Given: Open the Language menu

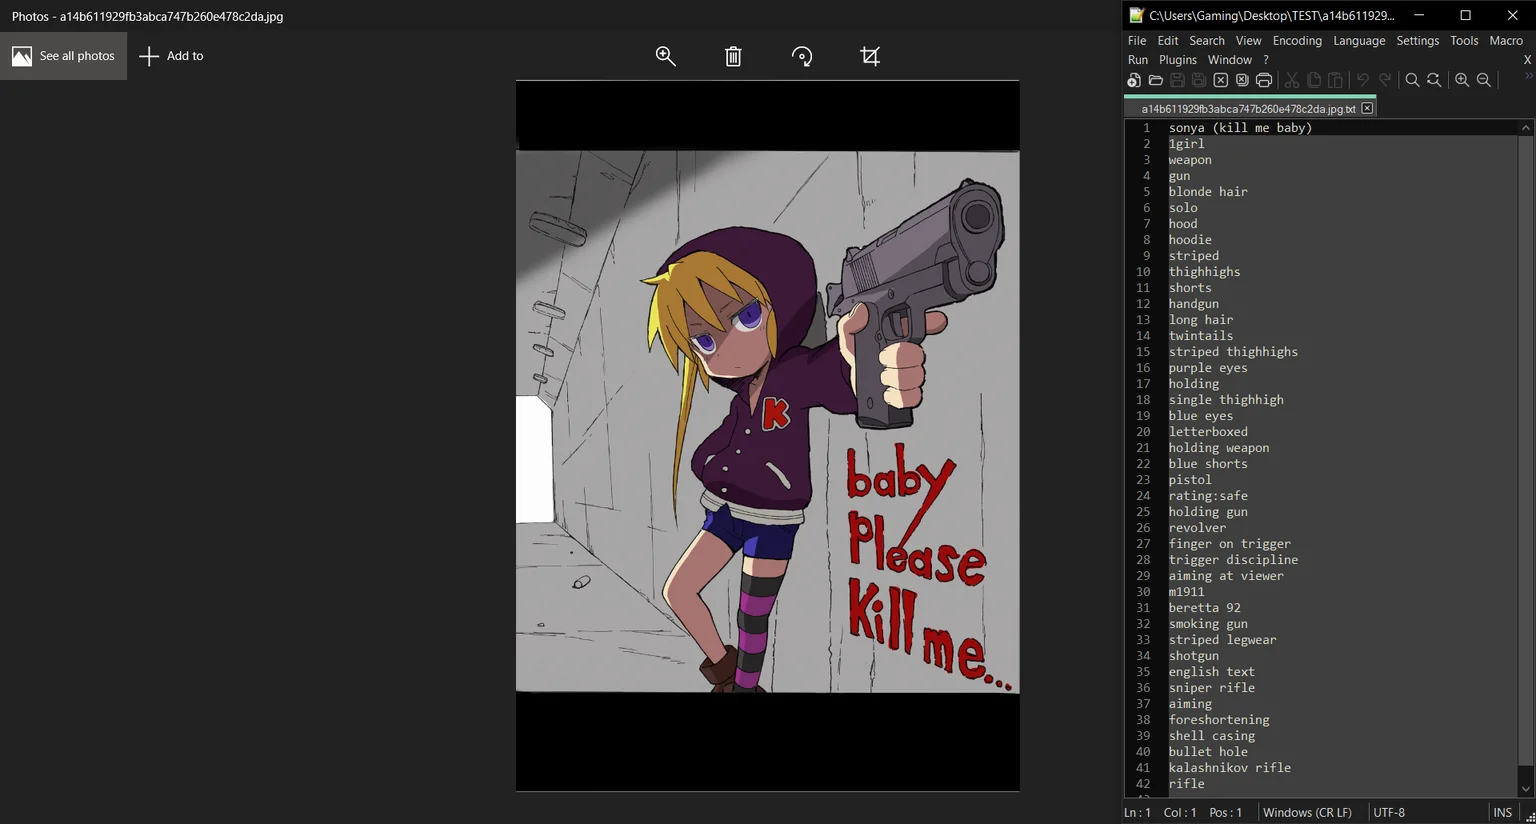Looking at the screenshot, I should [x=1359, y=41].
